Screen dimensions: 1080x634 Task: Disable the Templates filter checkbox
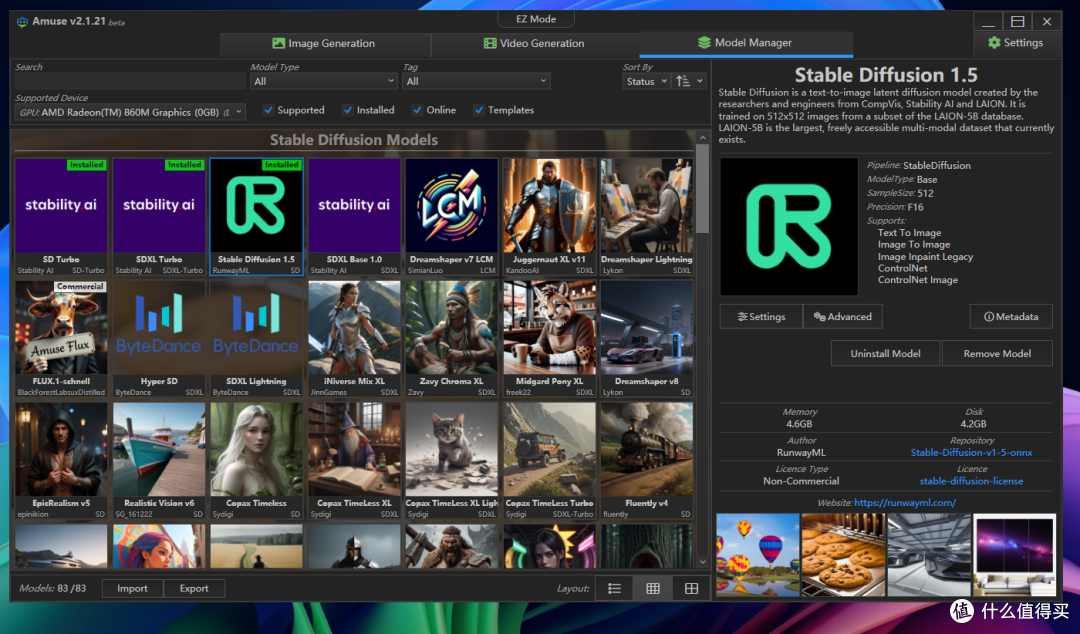point(479,110)
